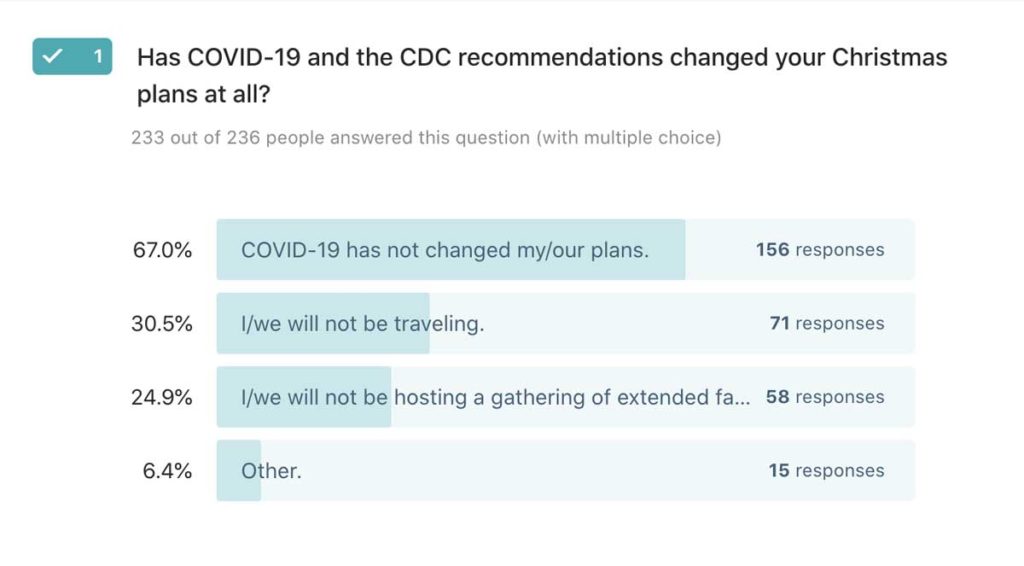Click the "(with multiple choice)" note

[628, 137]
